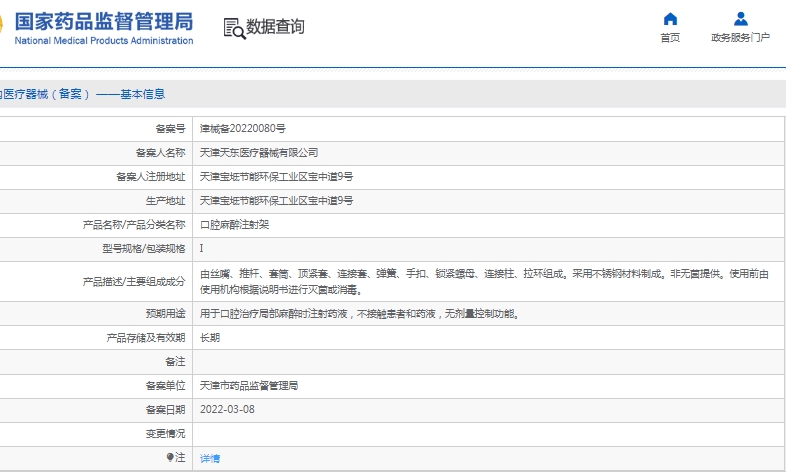Click the 首页 label
786x476 pixels.
click(670, 38)
